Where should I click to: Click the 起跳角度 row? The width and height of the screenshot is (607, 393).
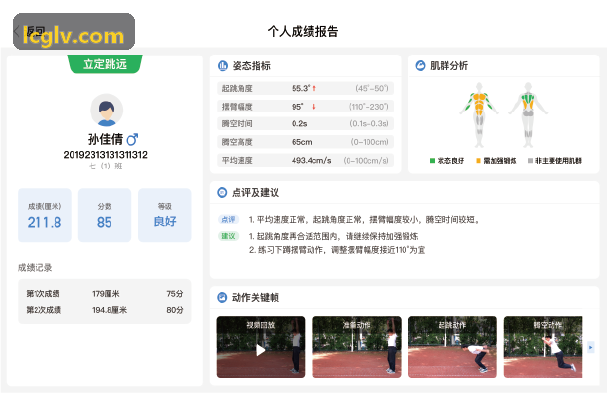[305, 88]
